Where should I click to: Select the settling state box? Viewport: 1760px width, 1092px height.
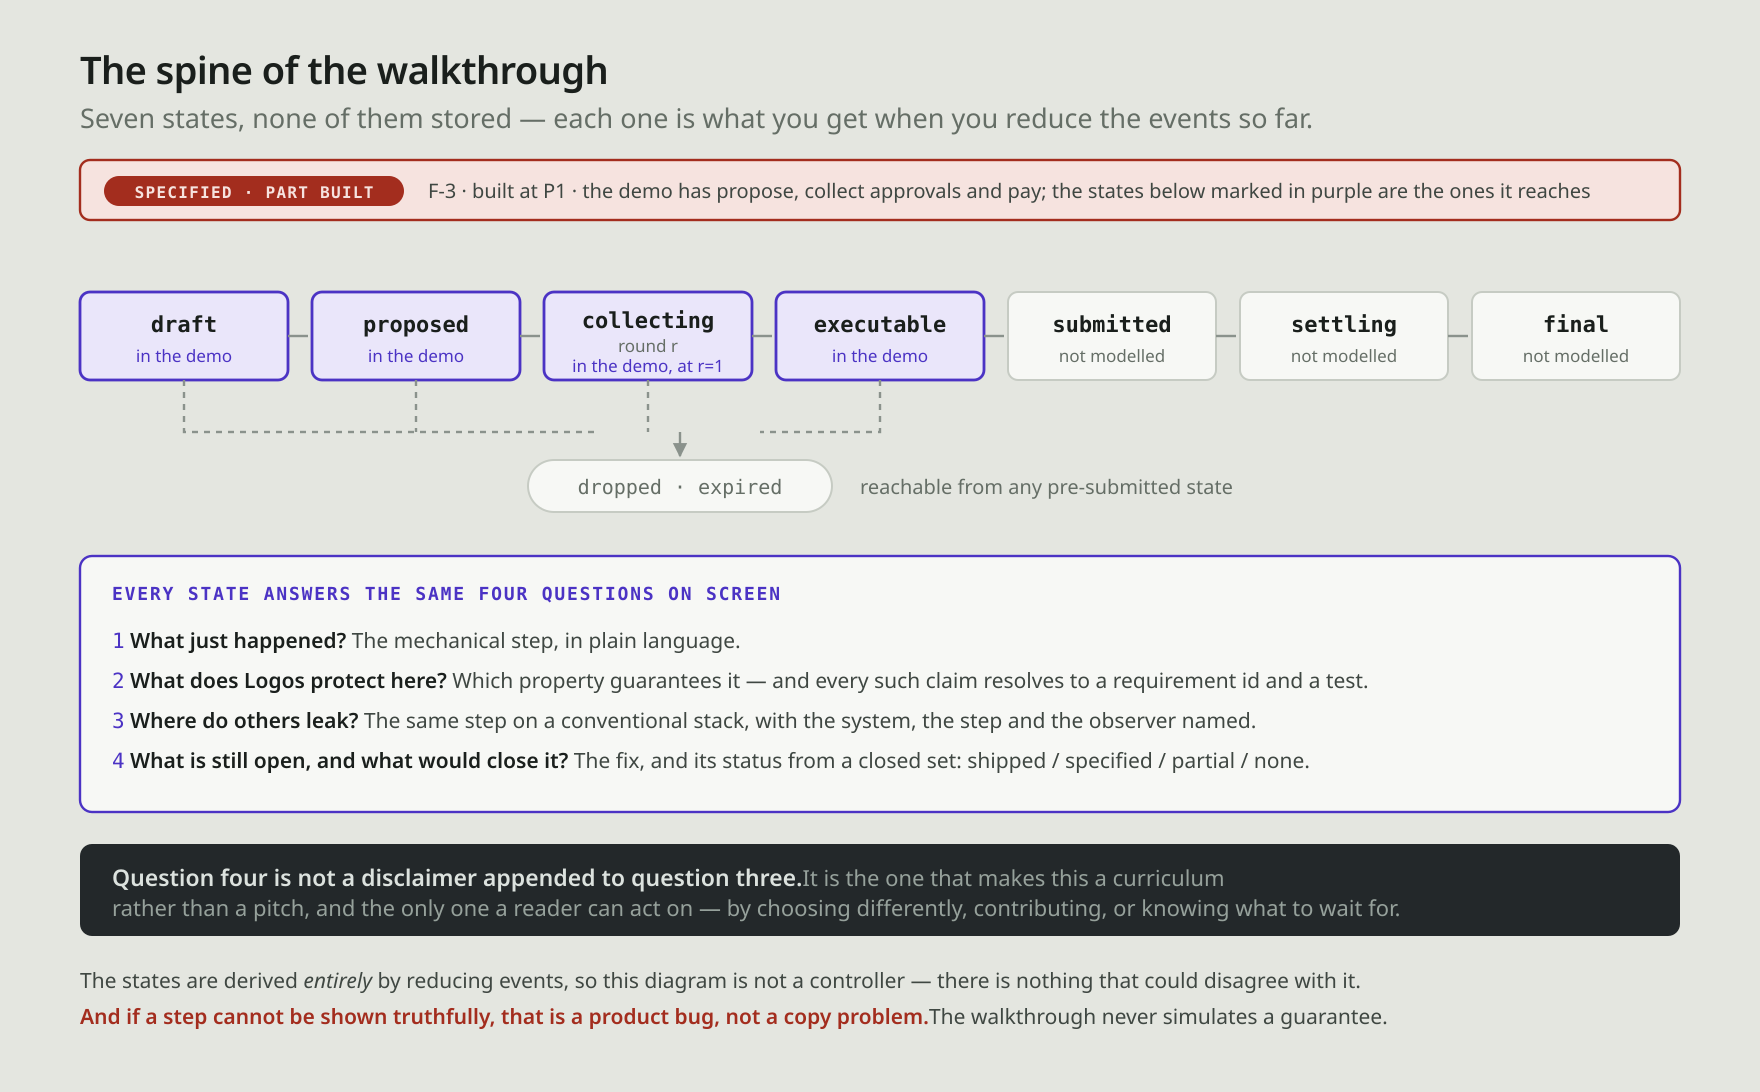point(1344,336)
